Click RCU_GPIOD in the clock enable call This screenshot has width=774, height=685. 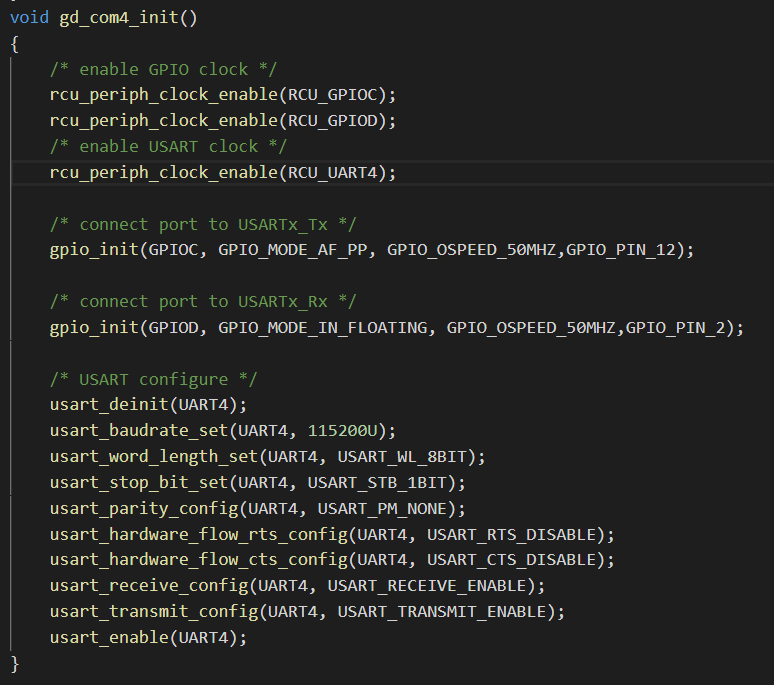pos(333,120)
